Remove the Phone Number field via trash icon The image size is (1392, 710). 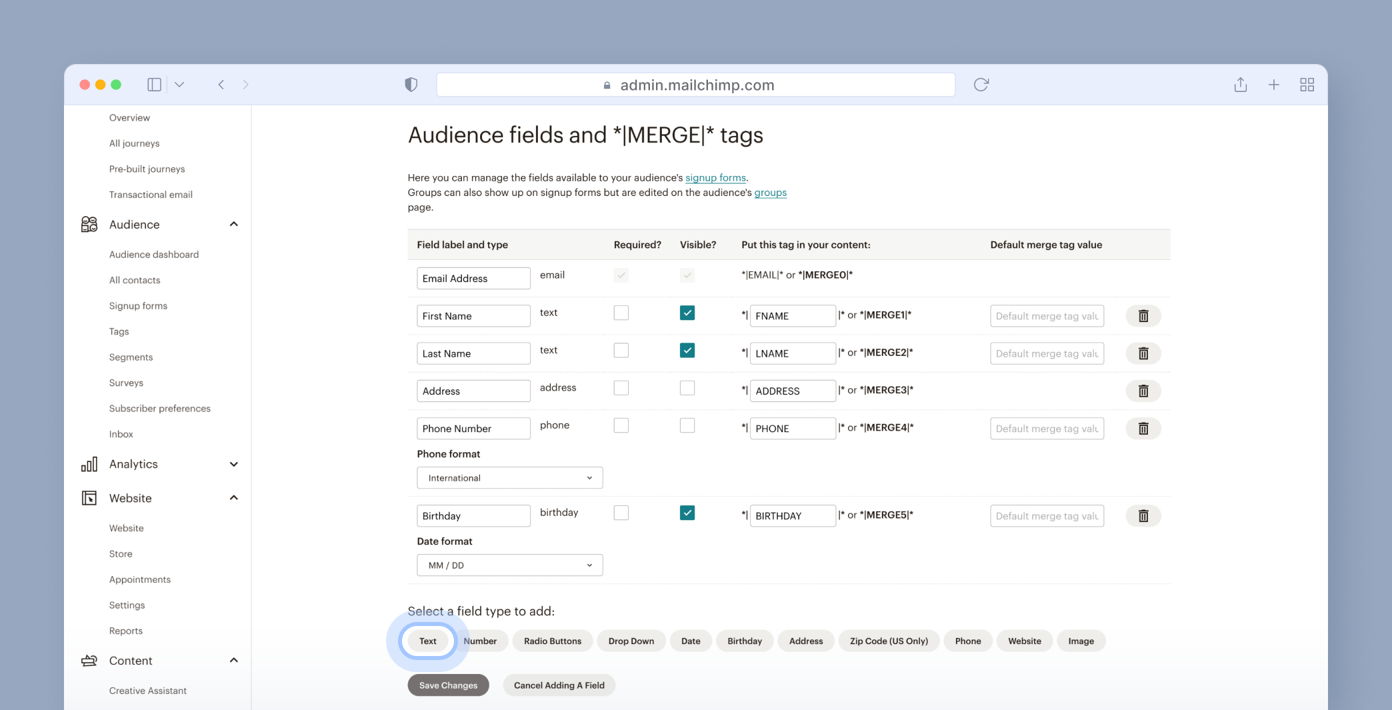(1143, 429)
